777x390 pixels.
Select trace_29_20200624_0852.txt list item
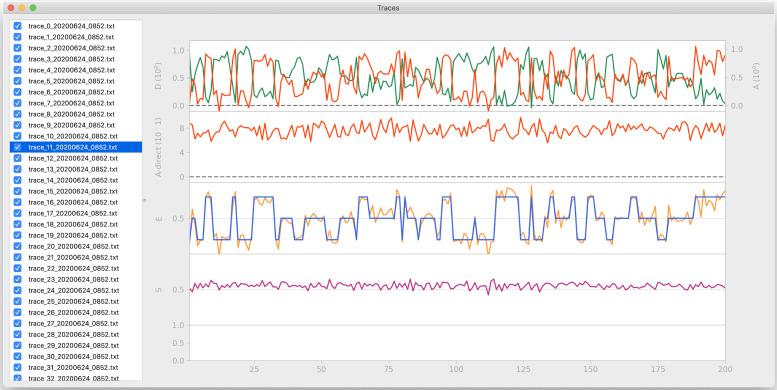tap(73, 345)
